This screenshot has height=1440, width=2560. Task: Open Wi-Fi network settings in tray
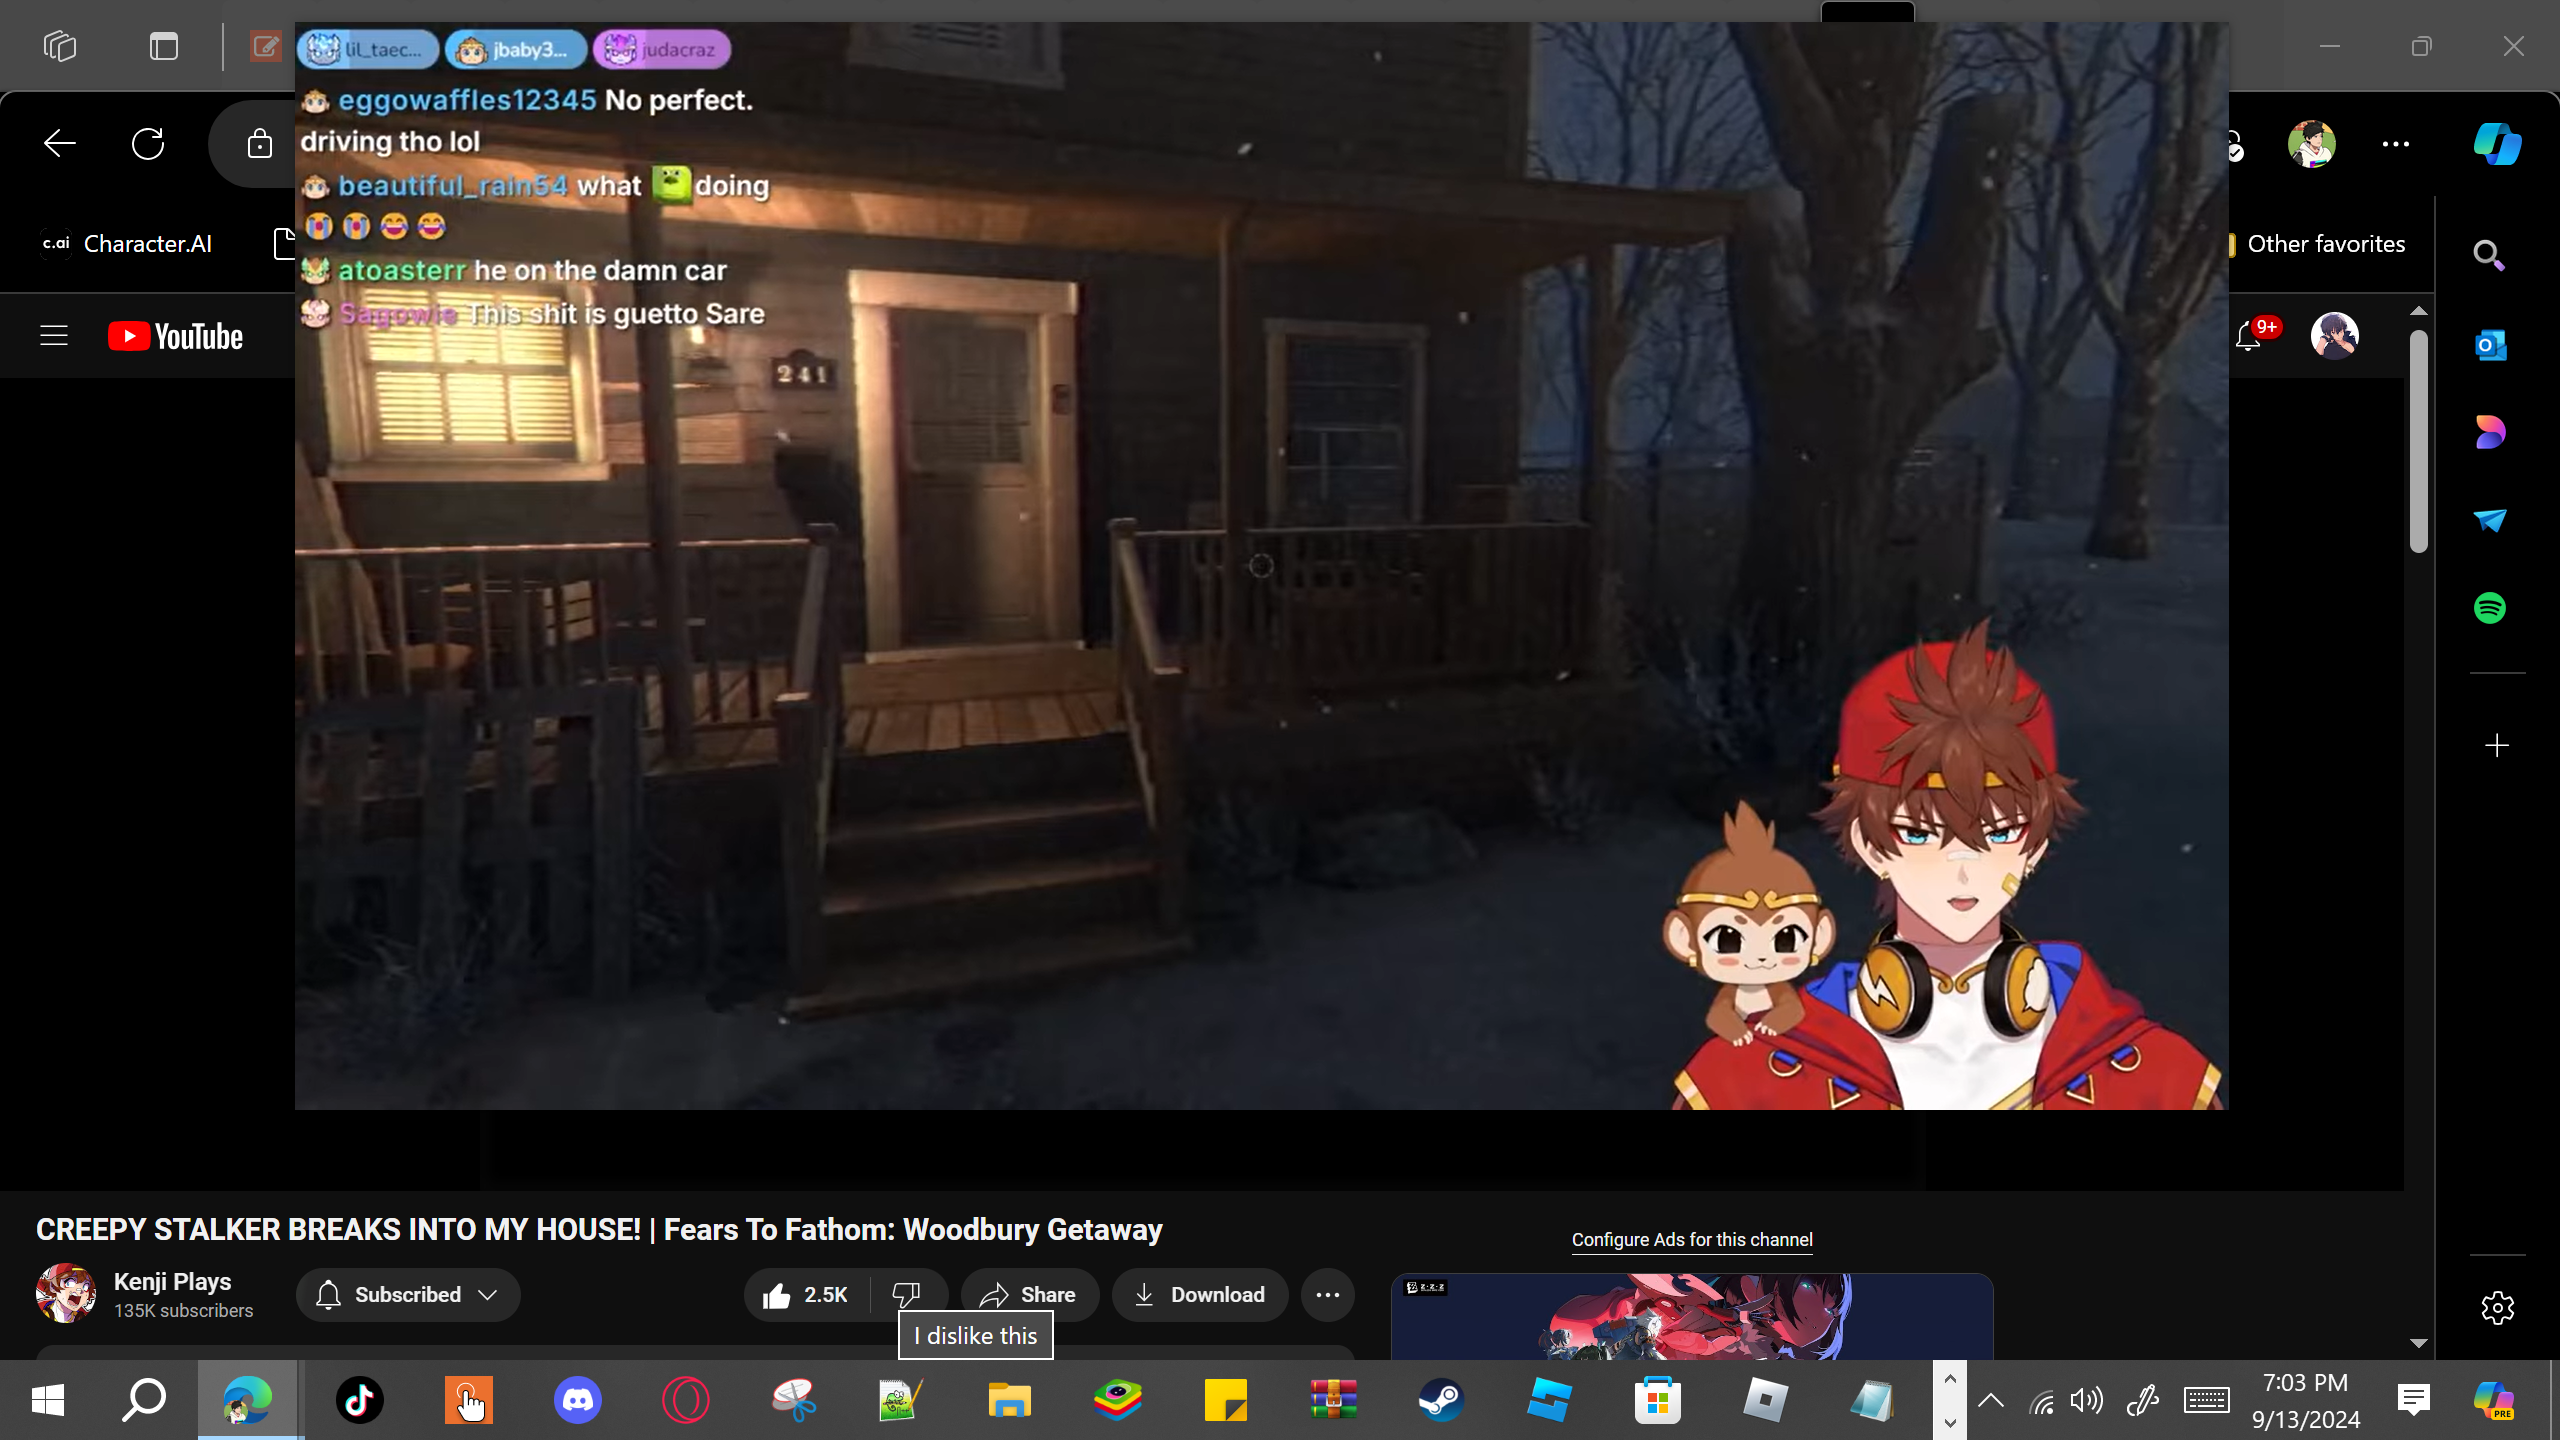tap(2042, 1401)
